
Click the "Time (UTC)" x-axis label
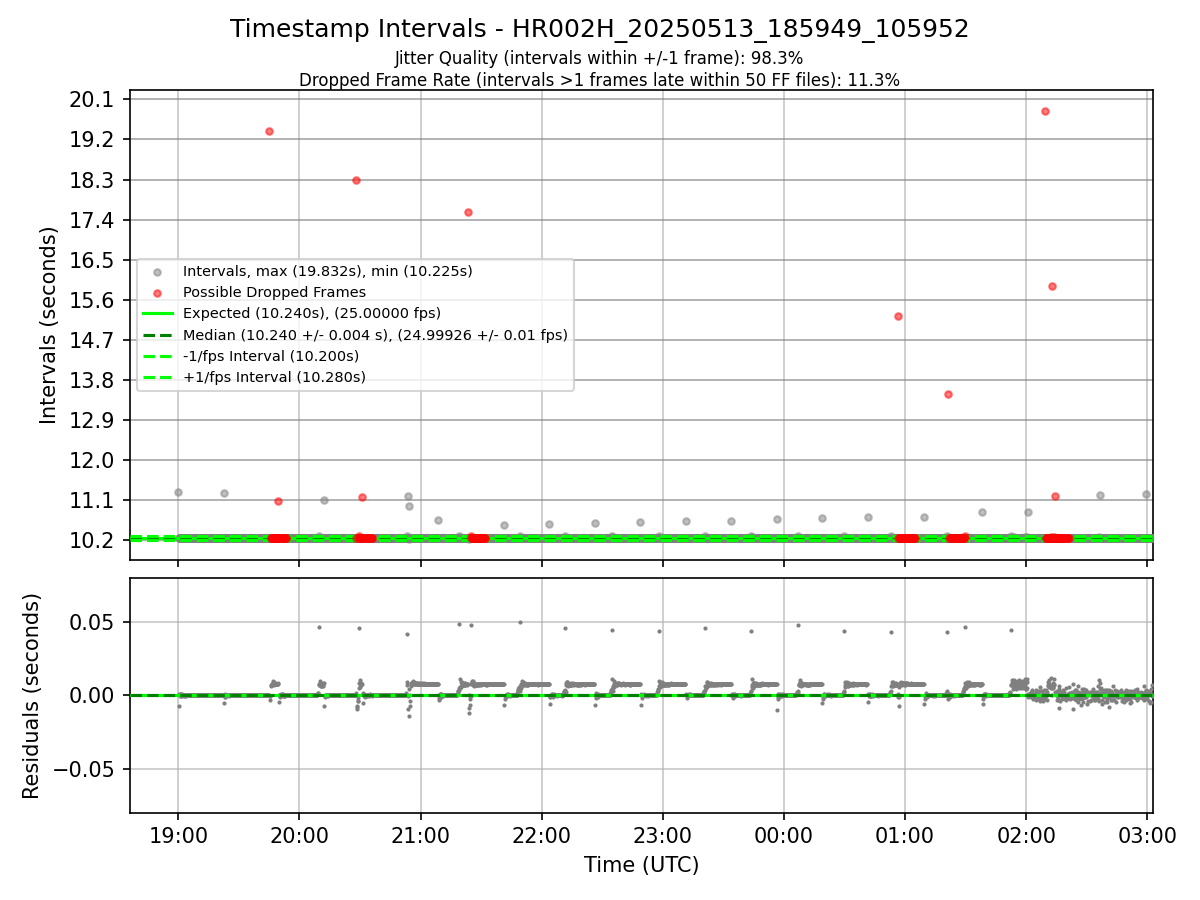click(x=641, y=865)
